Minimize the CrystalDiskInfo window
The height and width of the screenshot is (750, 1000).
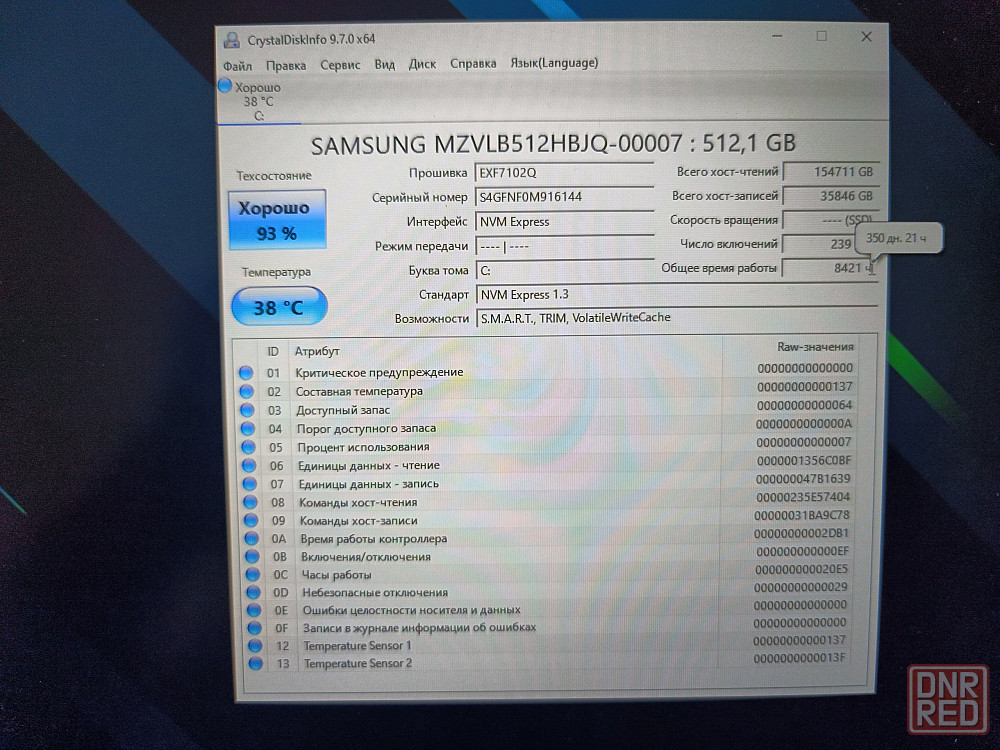coord(777,36)
